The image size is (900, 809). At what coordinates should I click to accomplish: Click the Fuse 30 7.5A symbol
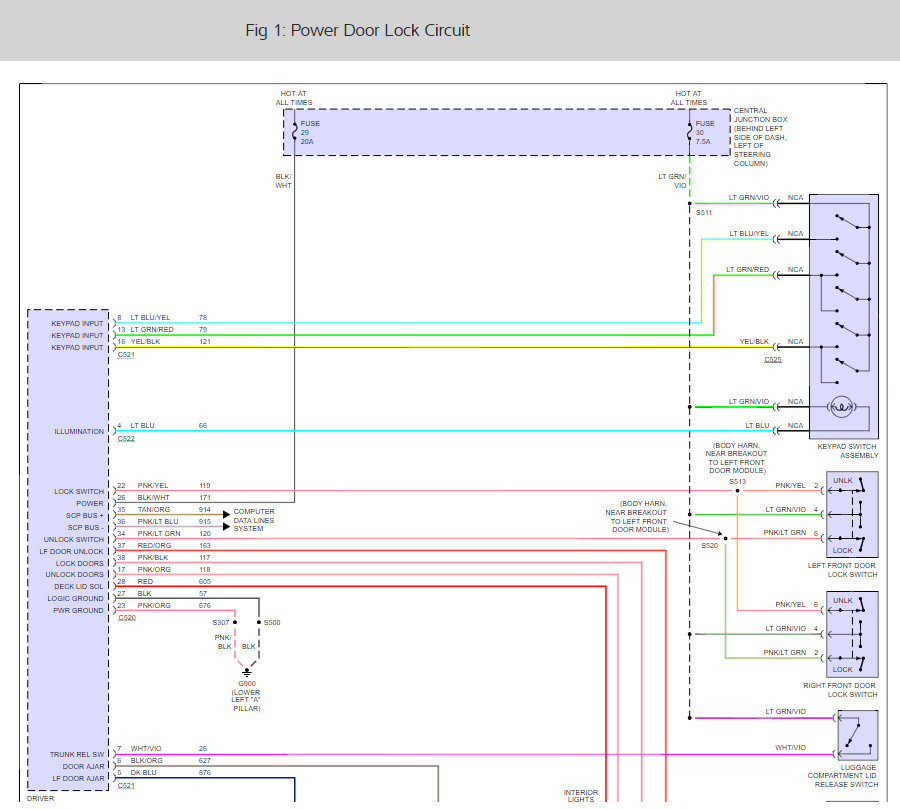[690, 132]
